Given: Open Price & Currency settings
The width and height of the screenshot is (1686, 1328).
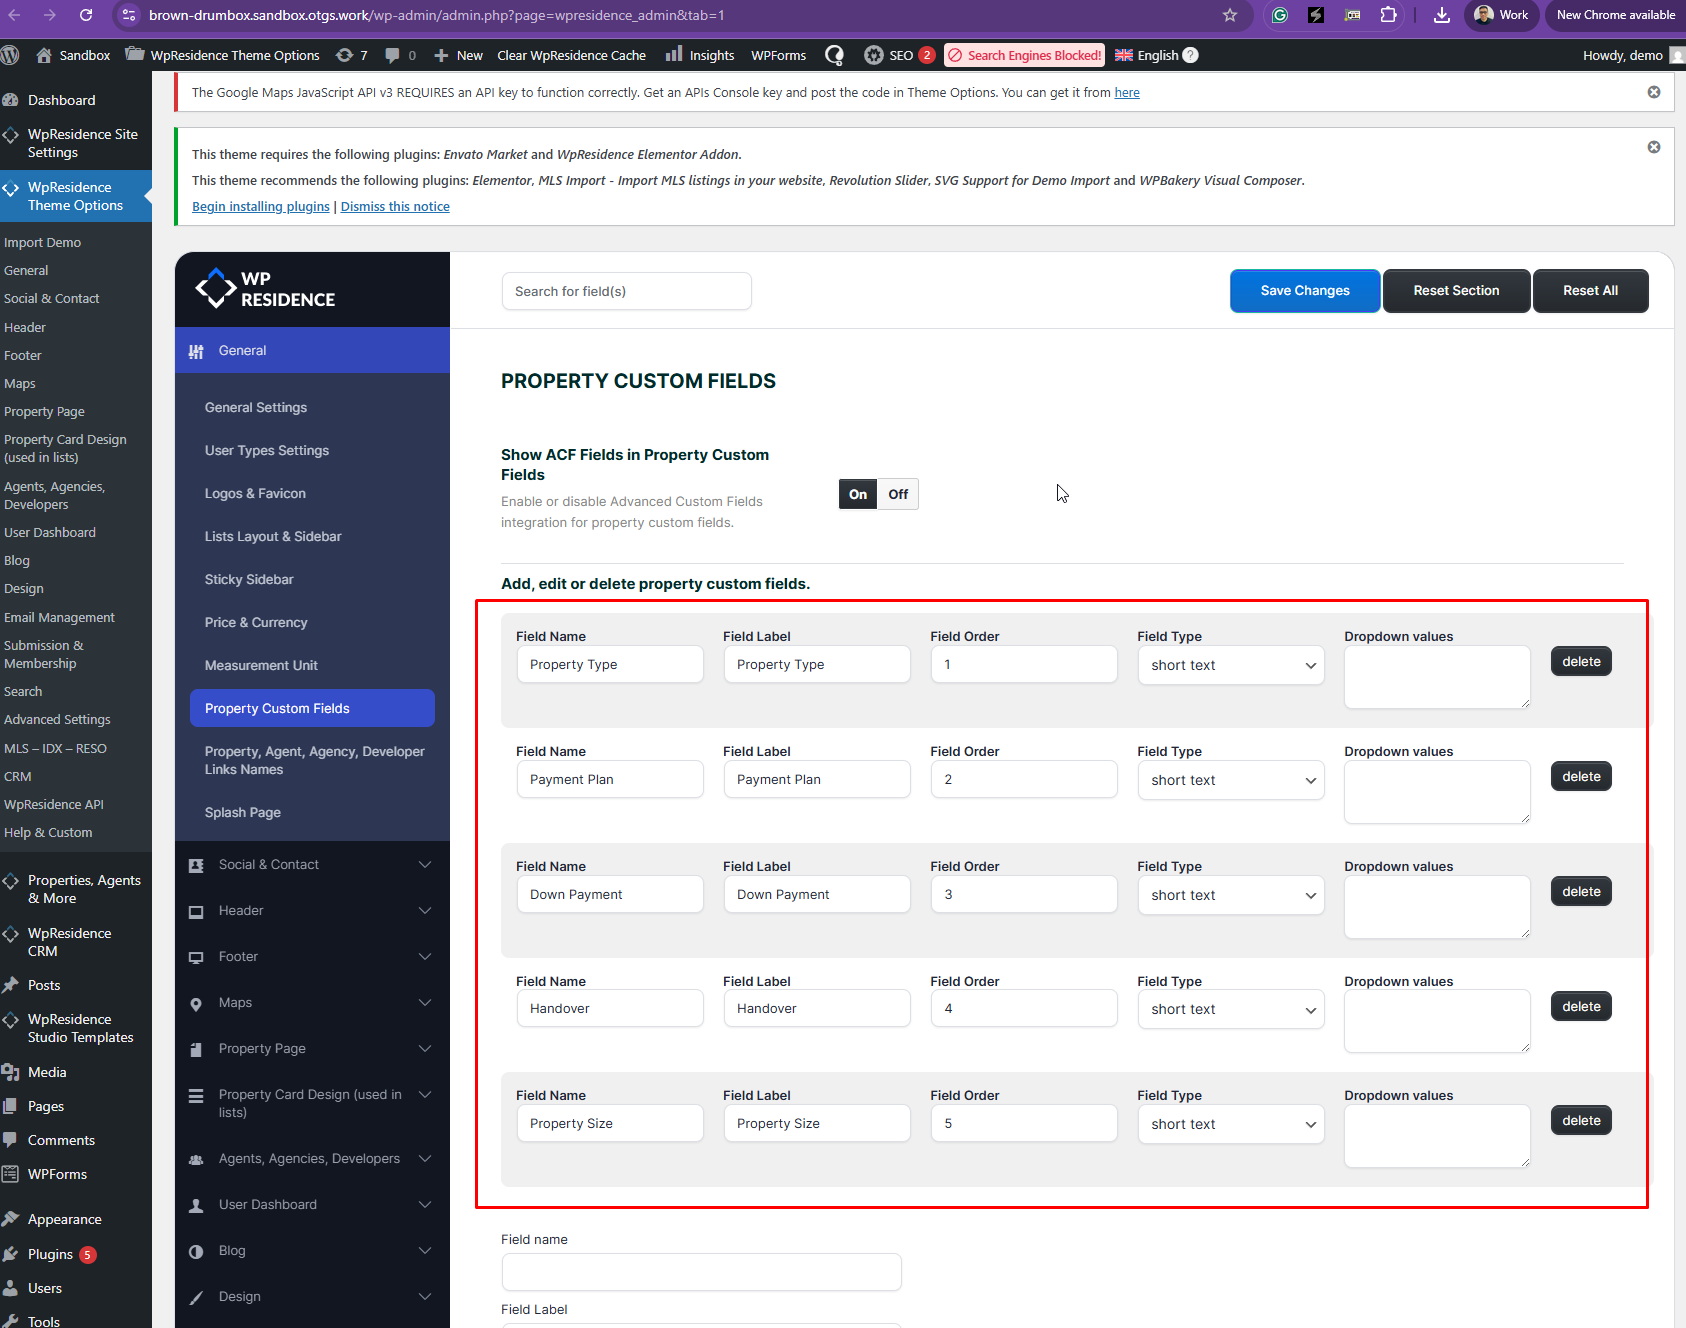Looking at the screenshot, I should [256, 622].
